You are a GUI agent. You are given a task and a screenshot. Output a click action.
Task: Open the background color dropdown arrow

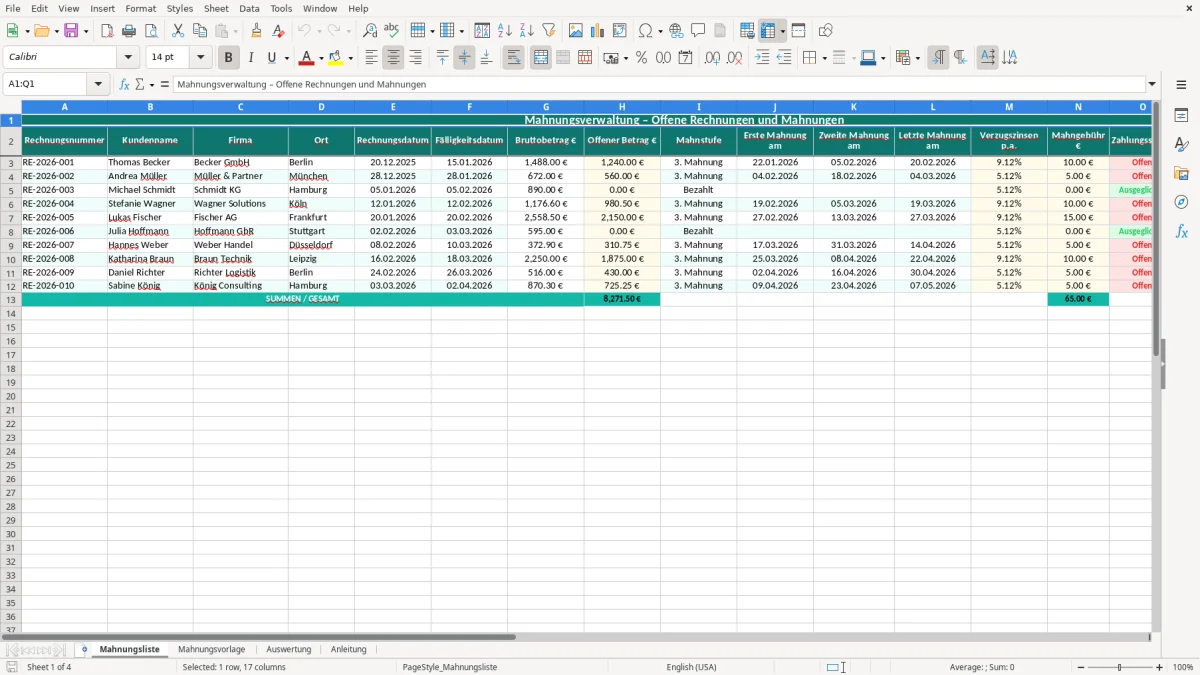tap(350, 58)
